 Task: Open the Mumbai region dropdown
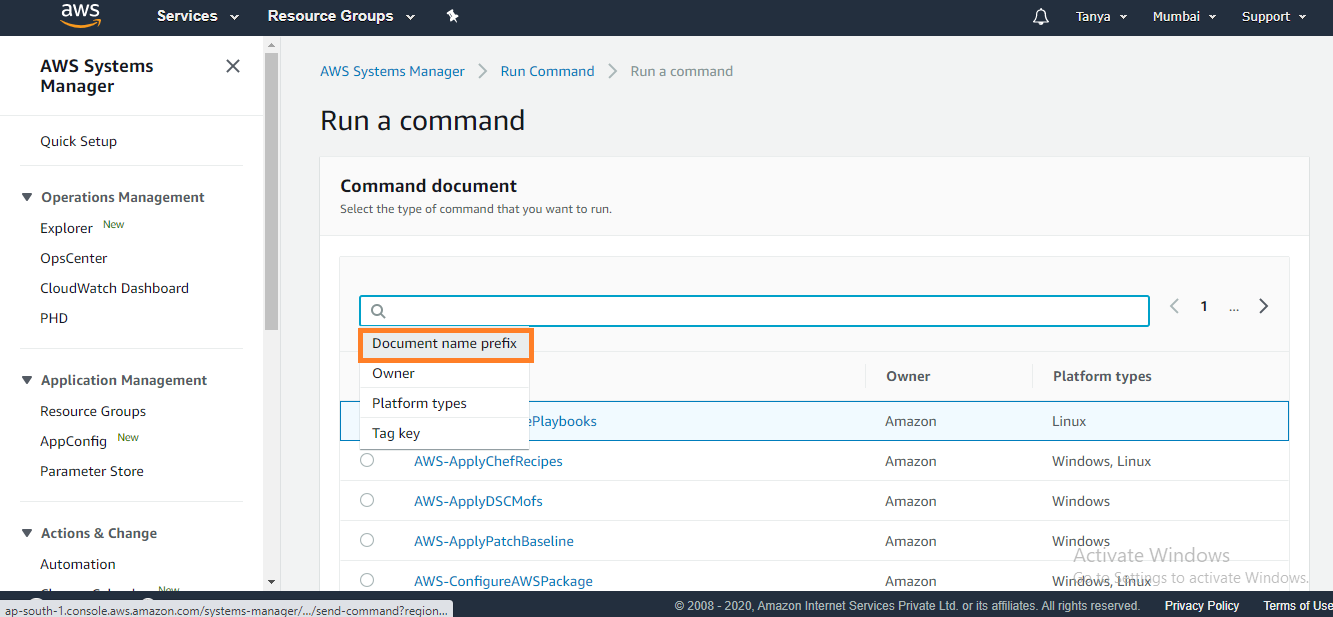1184,16
